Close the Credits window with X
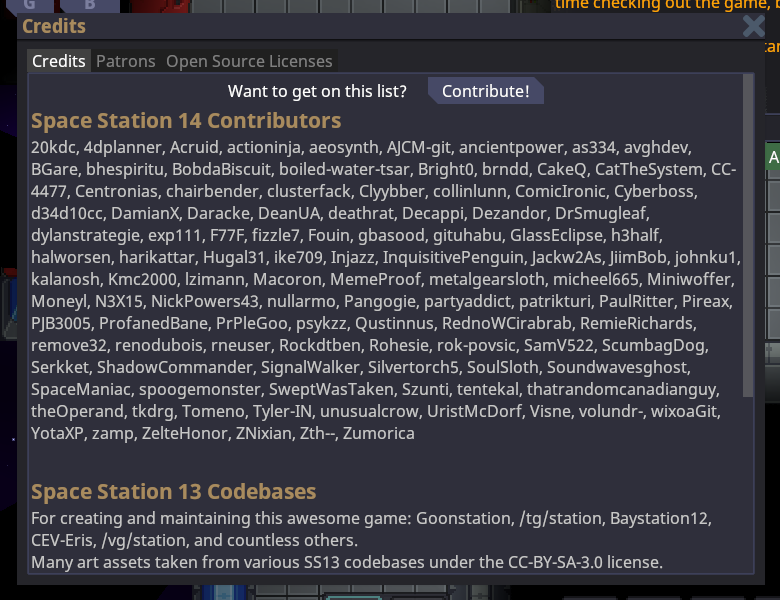This screenshot has width=780, height=600. (x=754, y=26)
